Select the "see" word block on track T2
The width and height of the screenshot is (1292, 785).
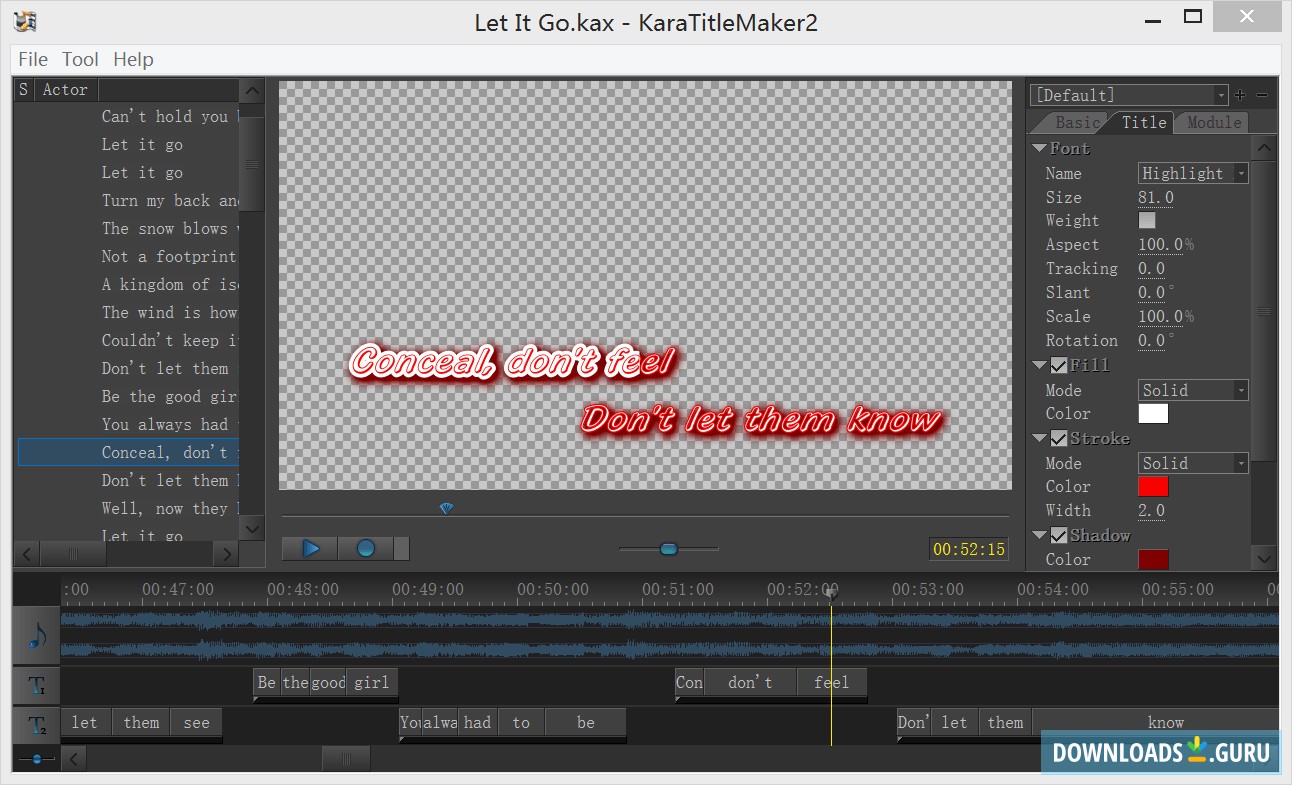point(196,723)
